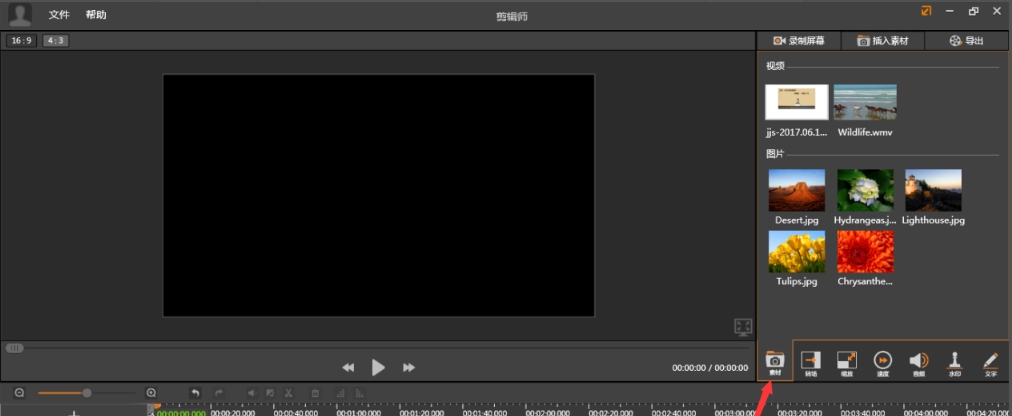Select the Hydrangeas image thumbnail
Image resolution: width=1012 pixels, height=416 pixels.
tap(865, 190)
